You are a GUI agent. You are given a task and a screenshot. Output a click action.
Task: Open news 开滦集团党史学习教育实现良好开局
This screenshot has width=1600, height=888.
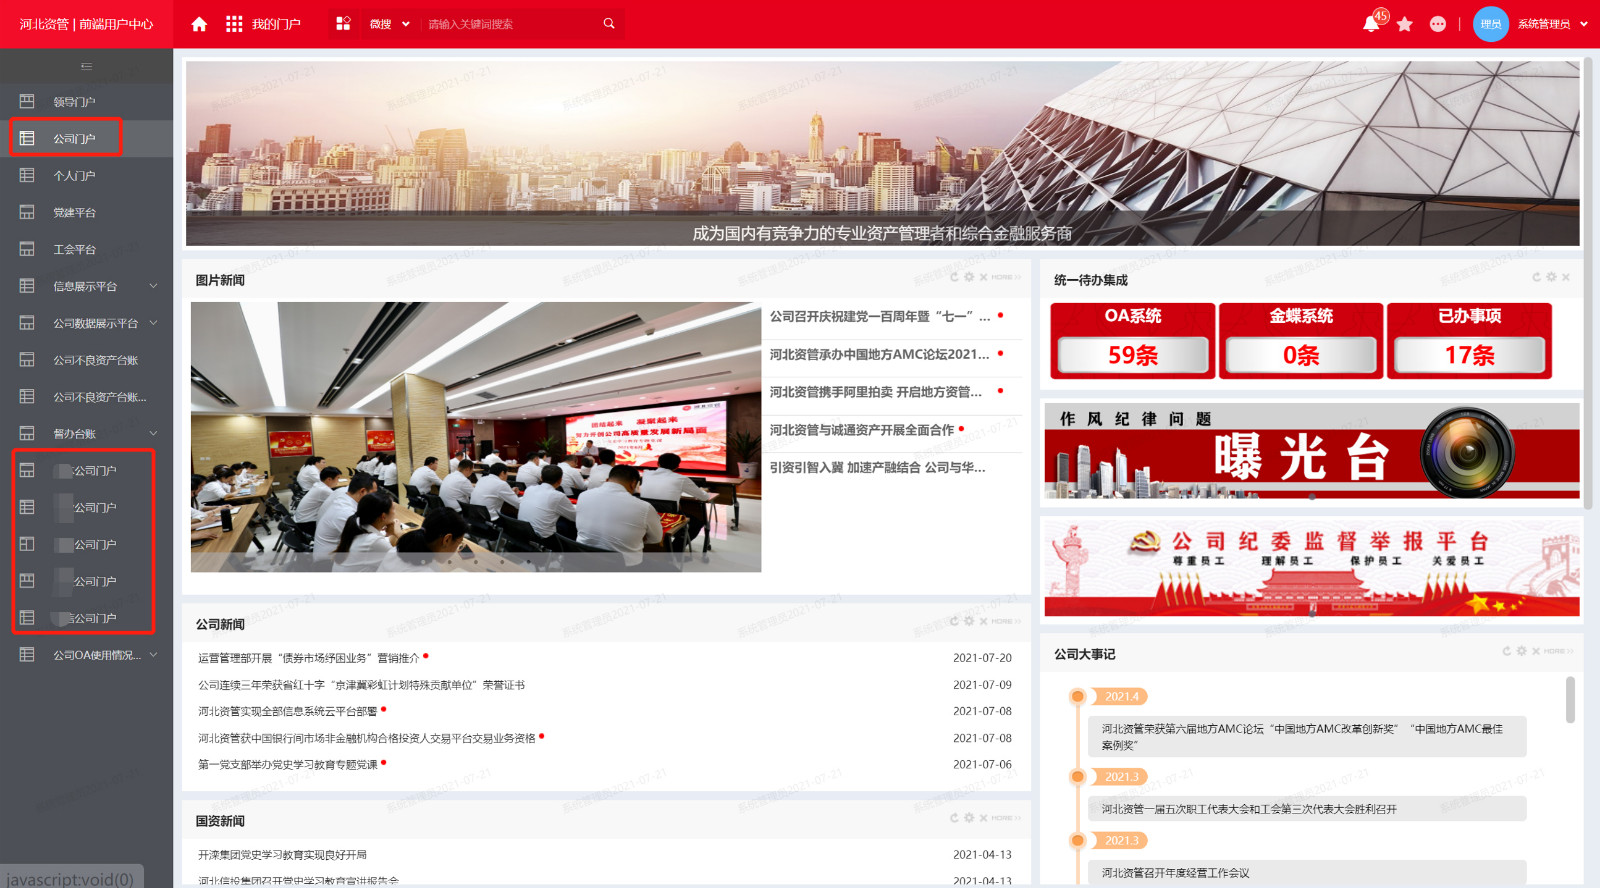282,855
